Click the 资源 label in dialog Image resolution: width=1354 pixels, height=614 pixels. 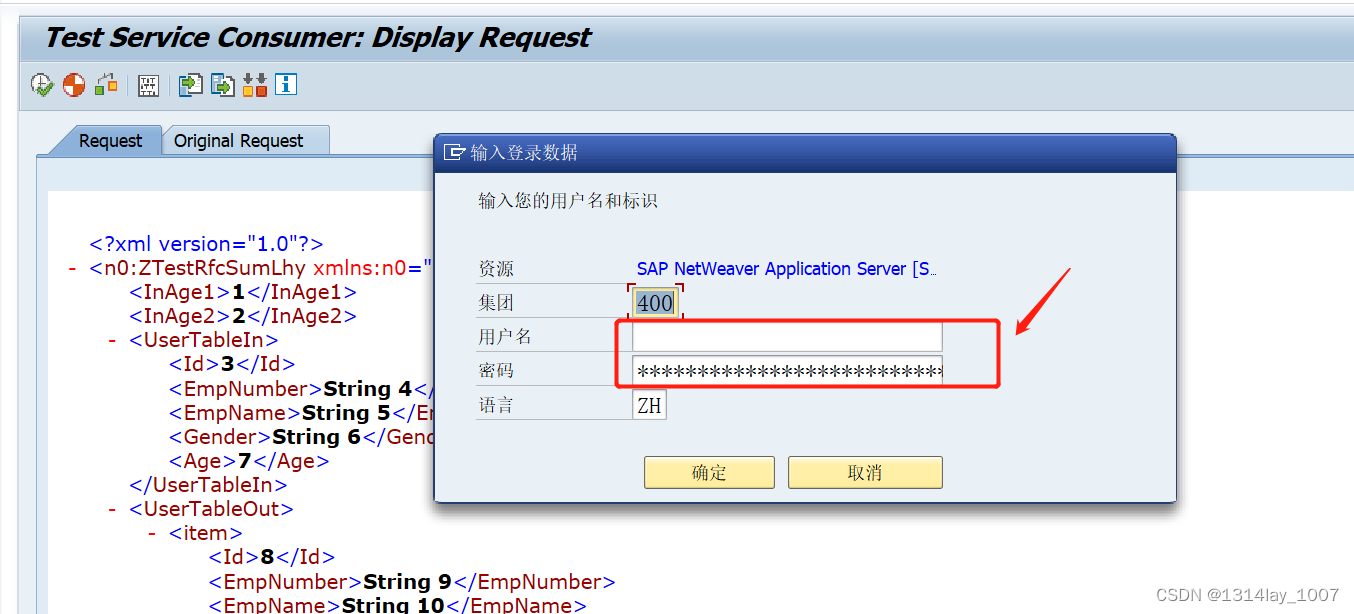496,269
